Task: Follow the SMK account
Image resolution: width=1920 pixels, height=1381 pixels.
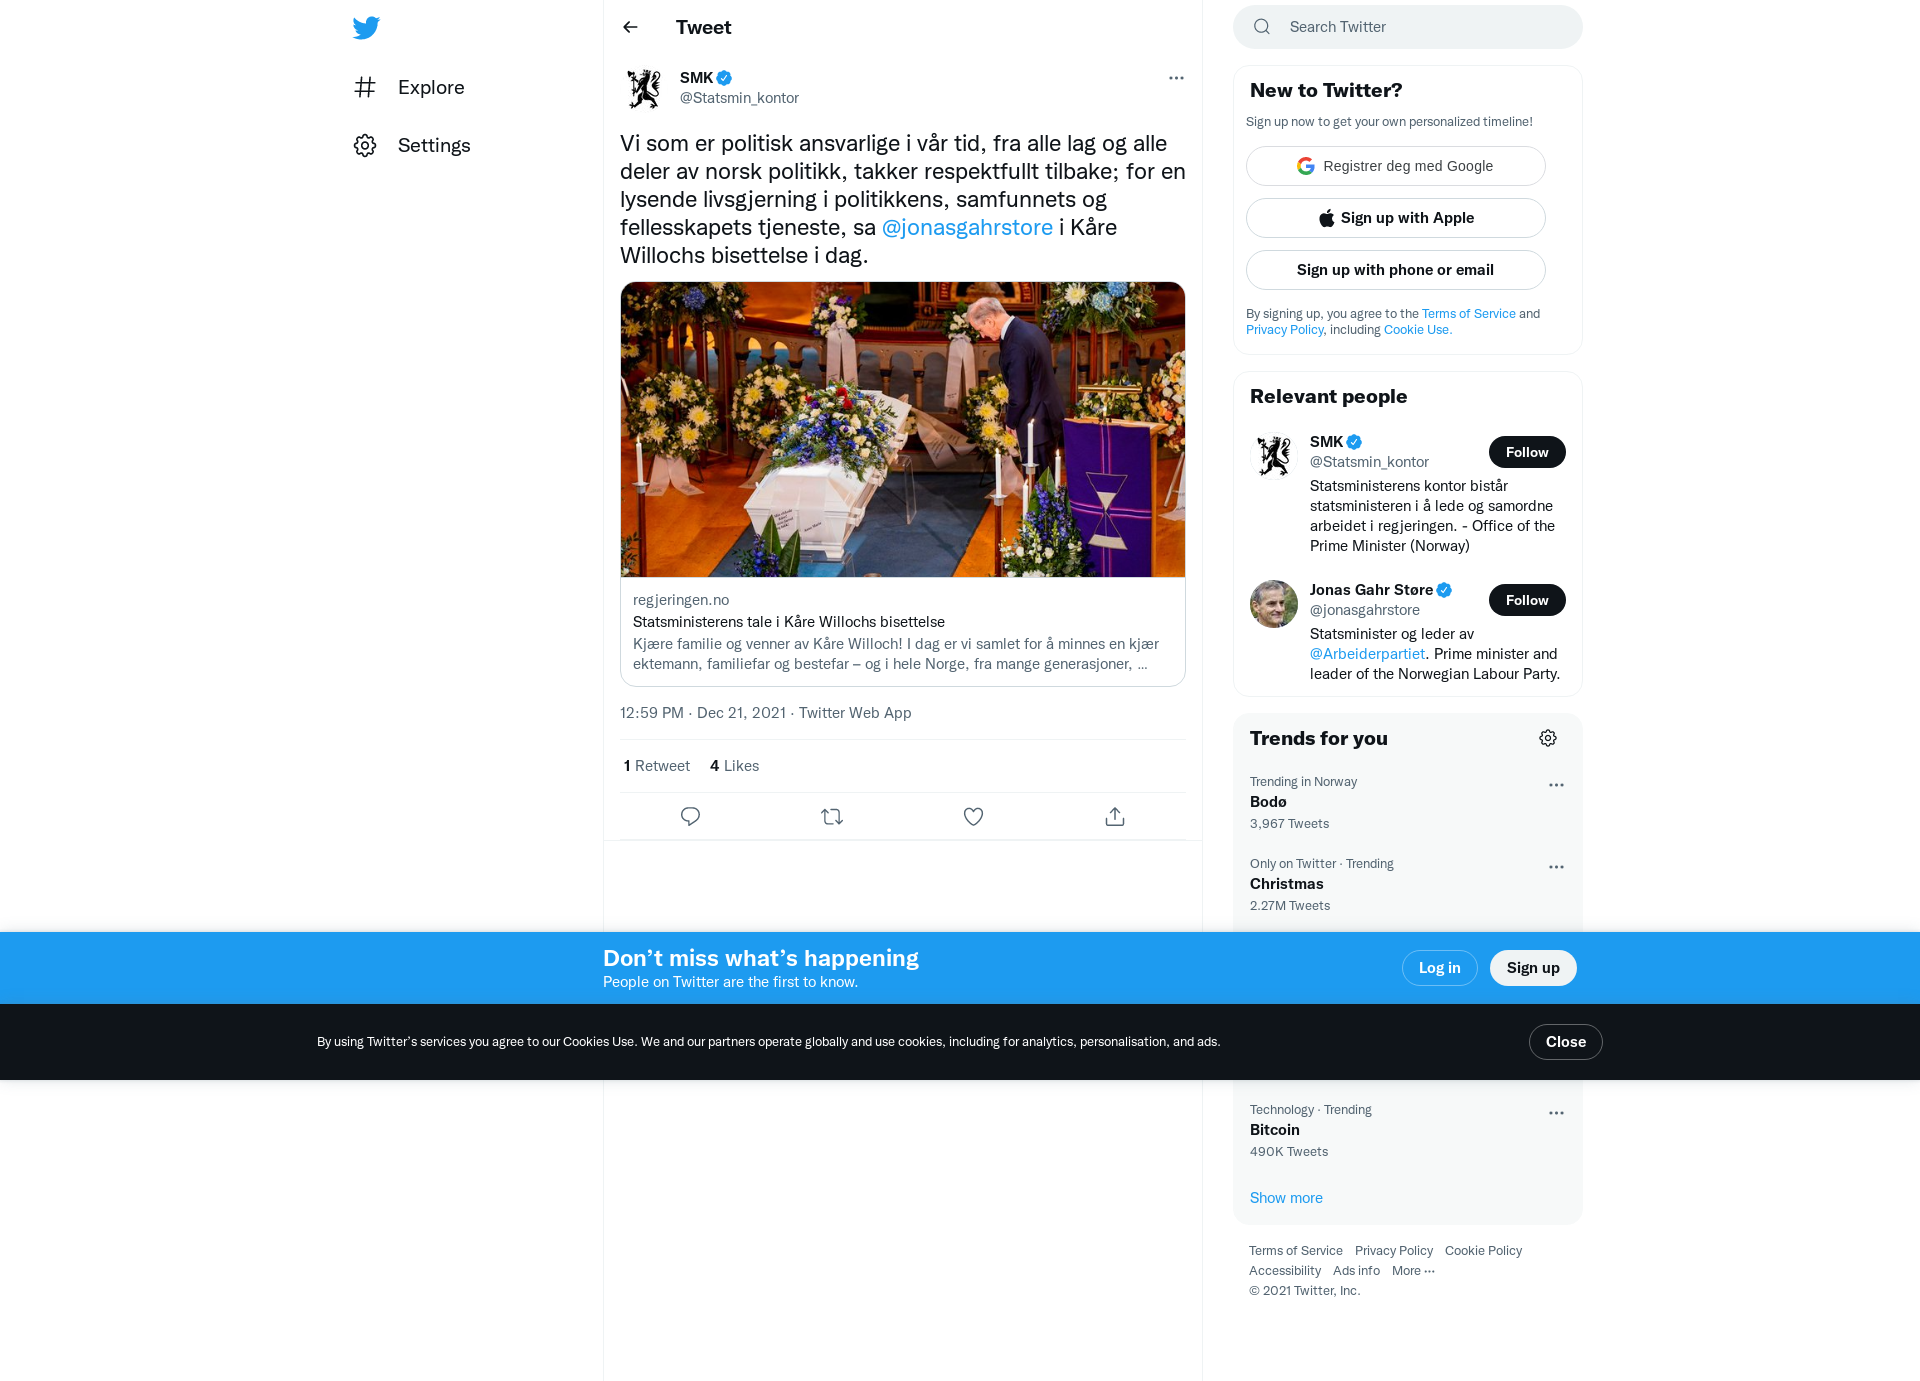Action: pyautogui.click(x=1527, y=452)
